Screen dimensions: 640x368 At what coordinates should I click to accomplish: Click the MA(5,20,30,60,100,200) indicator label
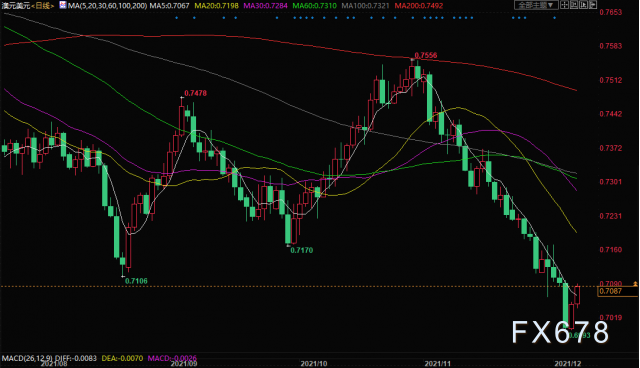(107, 6)
